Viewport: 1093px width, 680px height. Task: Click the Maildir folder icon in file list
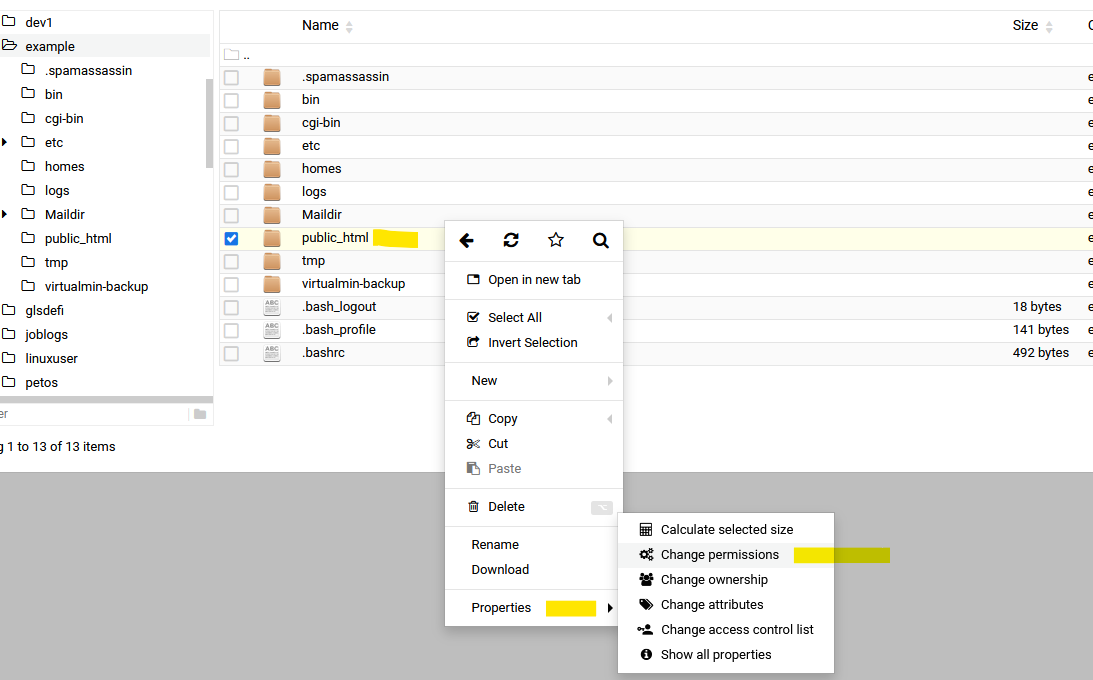272,215
